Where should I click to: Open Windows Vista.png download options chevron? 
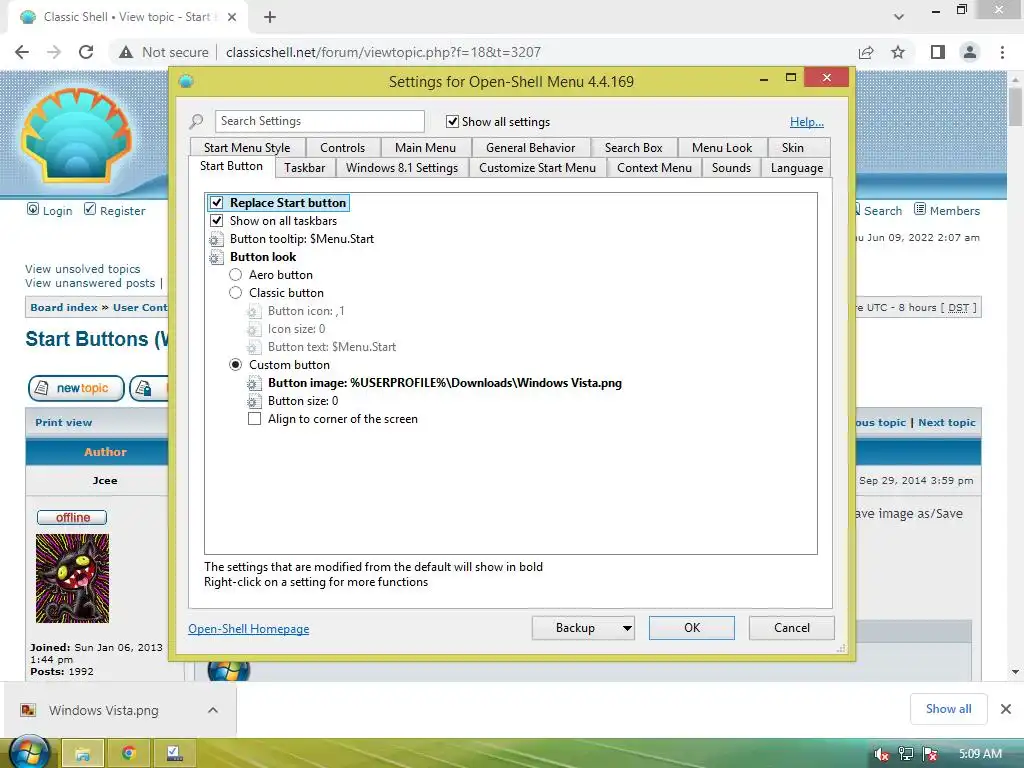point(213,710)
